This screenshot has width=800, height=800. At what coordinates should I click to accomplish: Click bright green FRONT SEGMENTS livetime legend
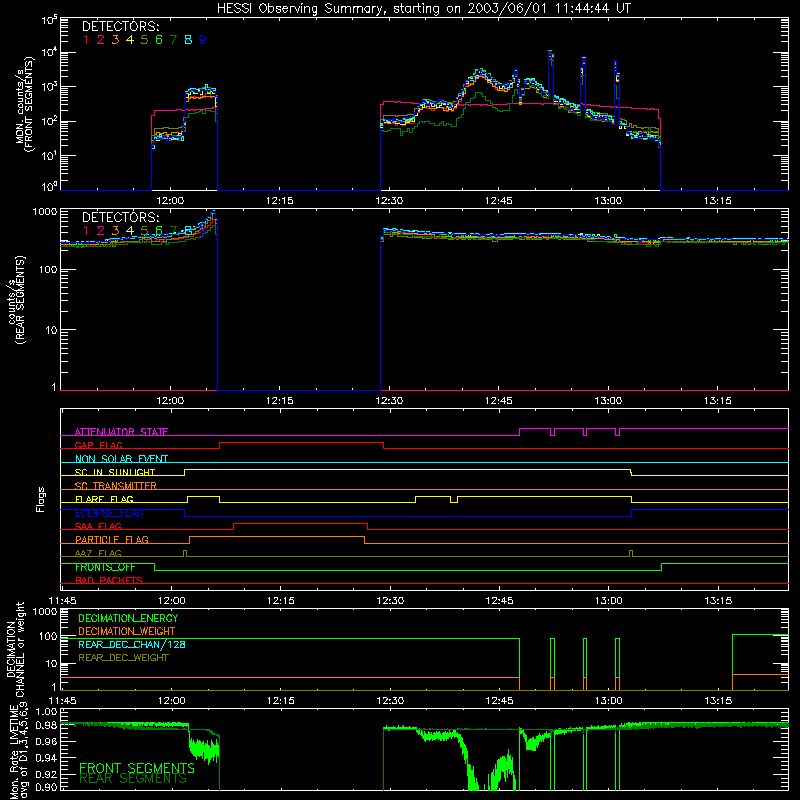137,768
